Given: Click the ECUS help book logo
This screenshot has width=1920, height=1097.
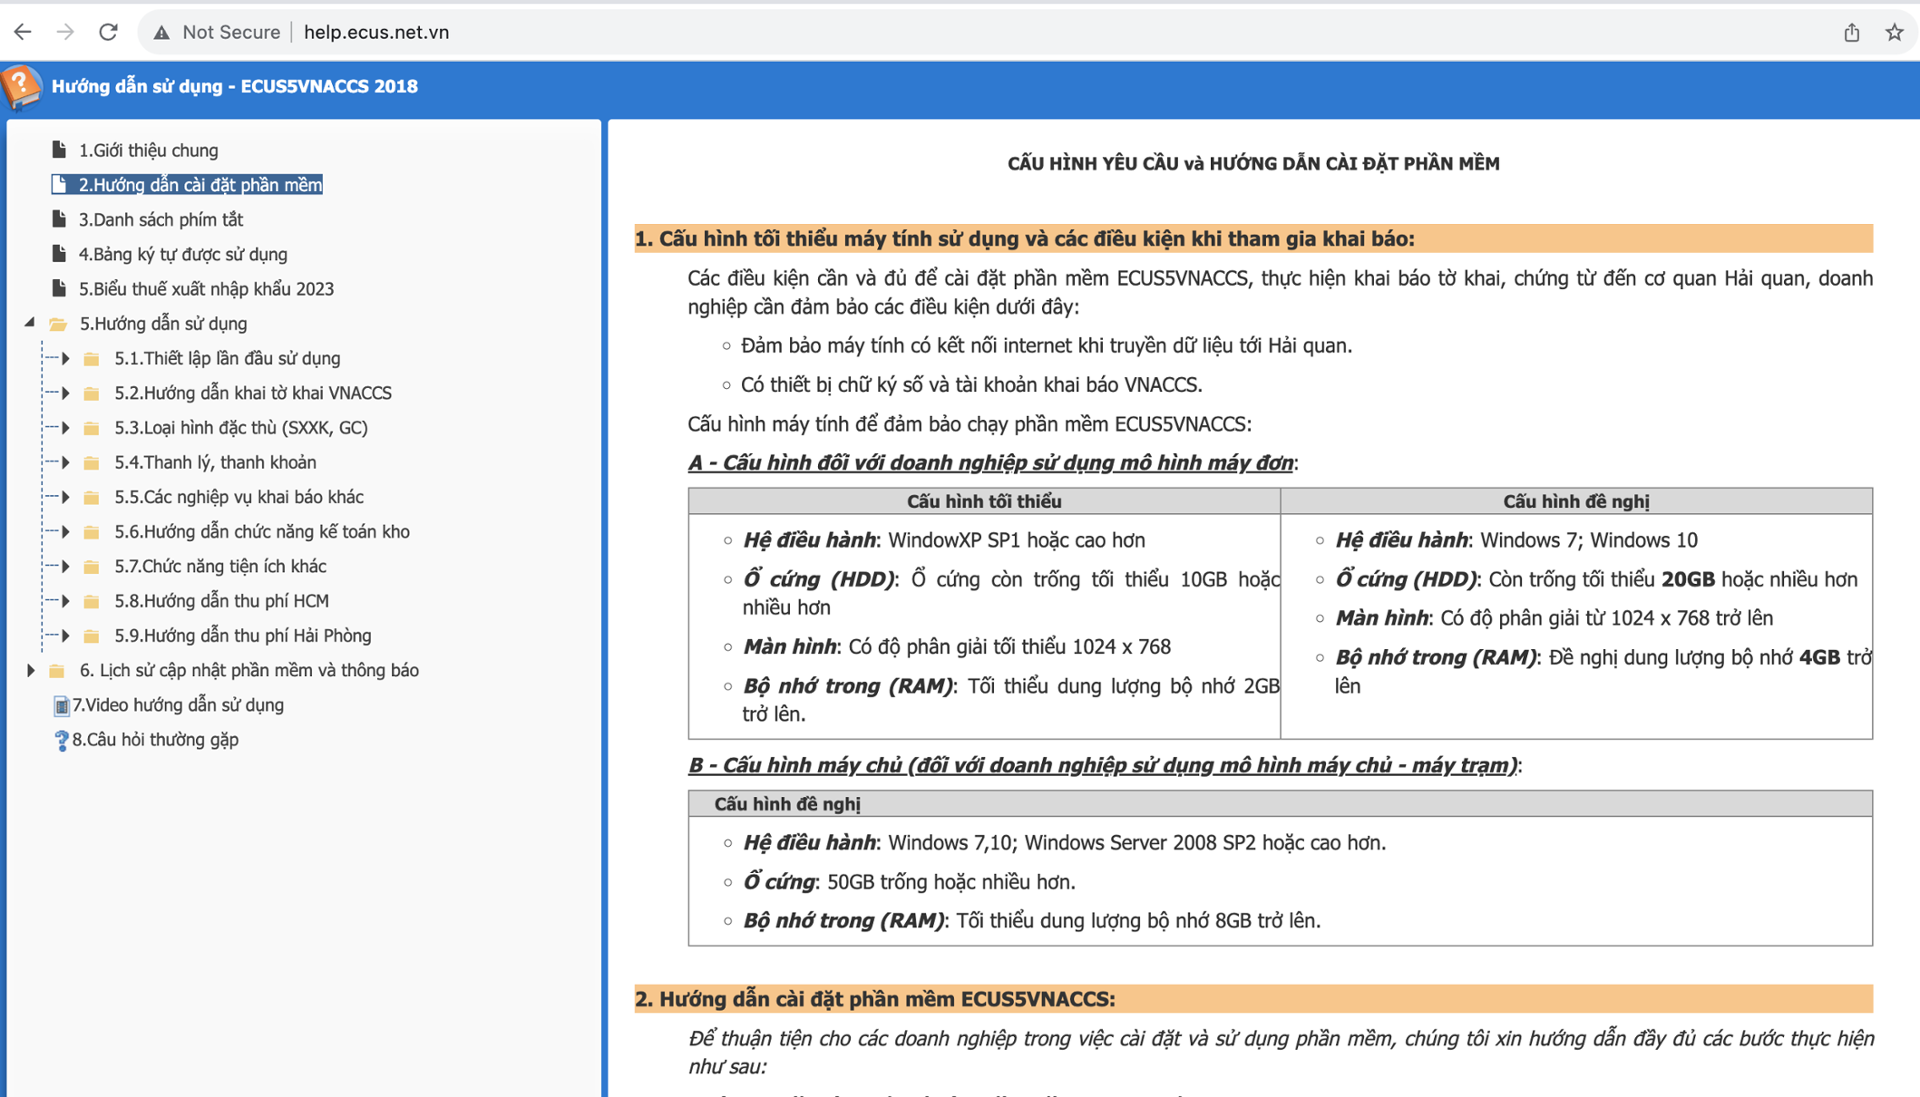Looking at the screenshot, I should pyautogui.click(x=21, y=86).
